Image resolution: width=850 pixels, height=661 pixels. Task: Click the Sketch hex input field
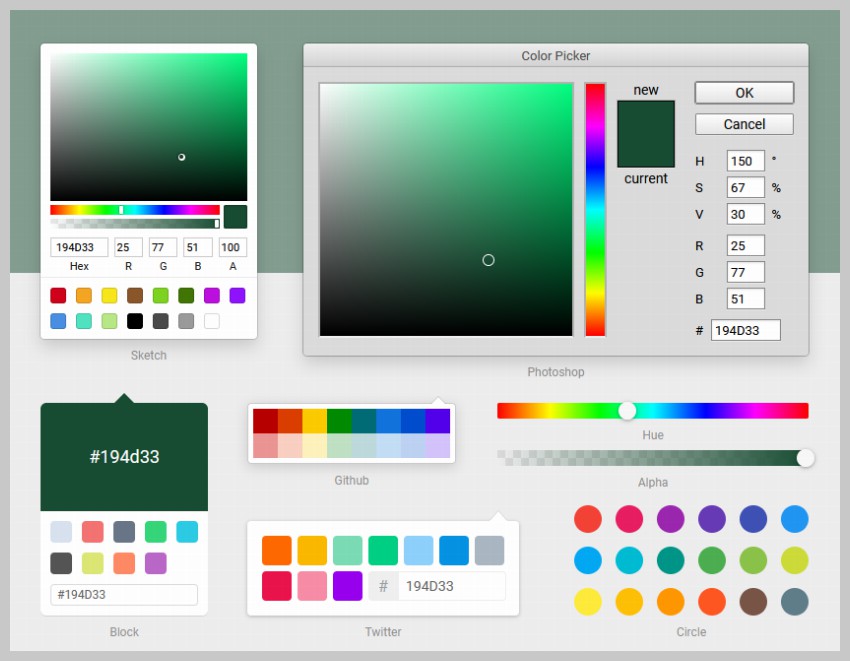coord(79,248)
